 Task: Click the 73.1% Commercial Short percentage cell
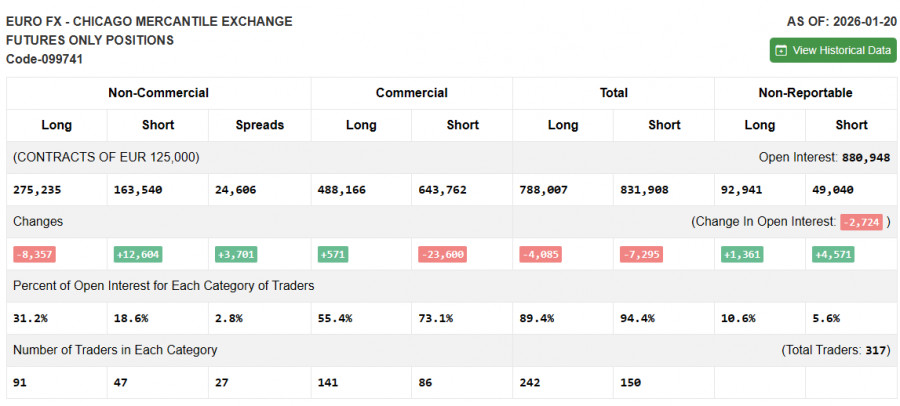click(436, 318)
